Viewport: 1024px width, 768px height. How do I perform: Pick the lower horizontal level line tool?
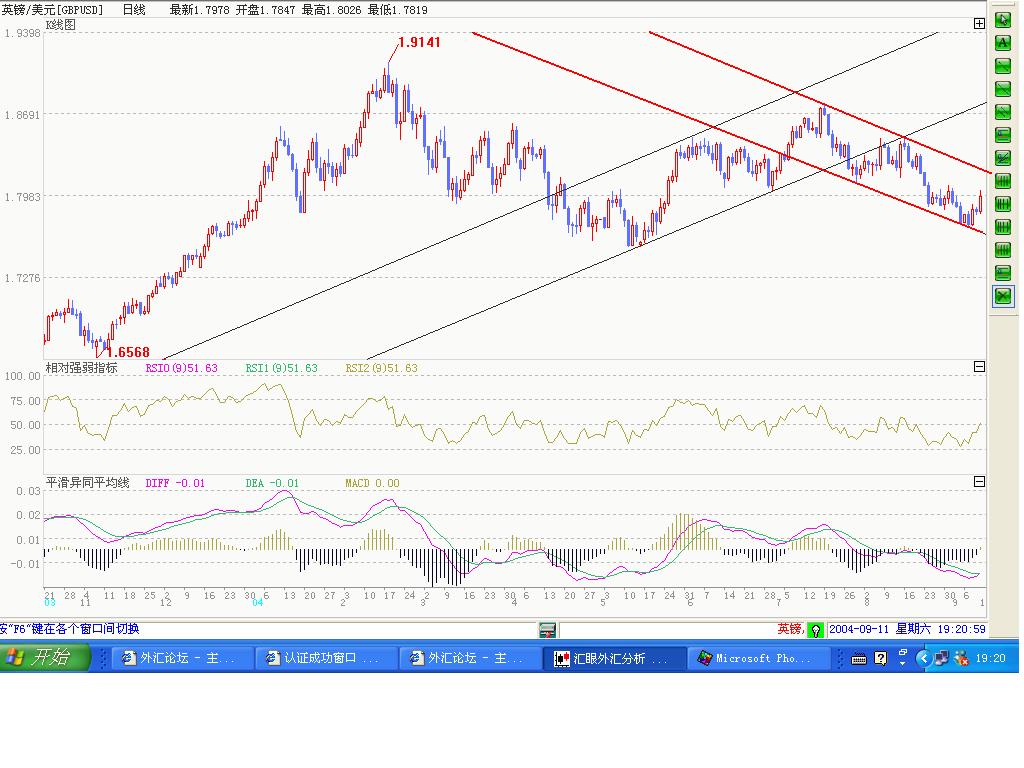pyautogui.click(x=1002, y=272)
